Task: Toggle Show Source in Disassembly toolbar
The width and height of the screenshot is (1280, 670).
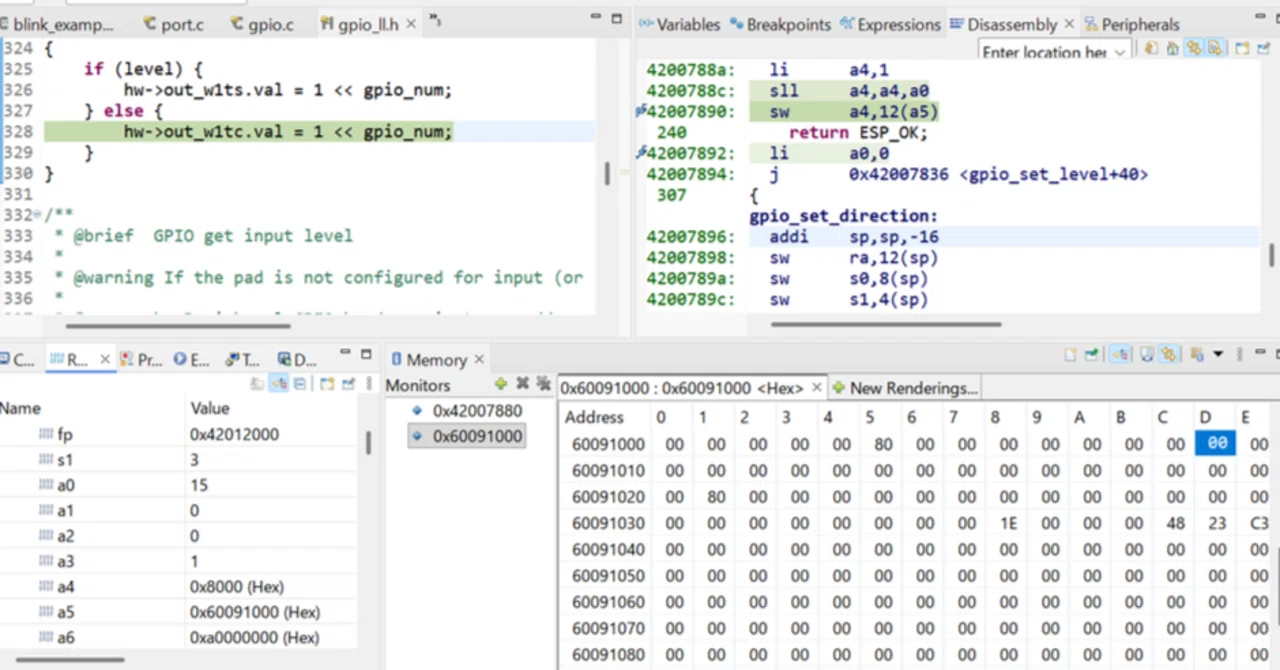Action: 1214,48
